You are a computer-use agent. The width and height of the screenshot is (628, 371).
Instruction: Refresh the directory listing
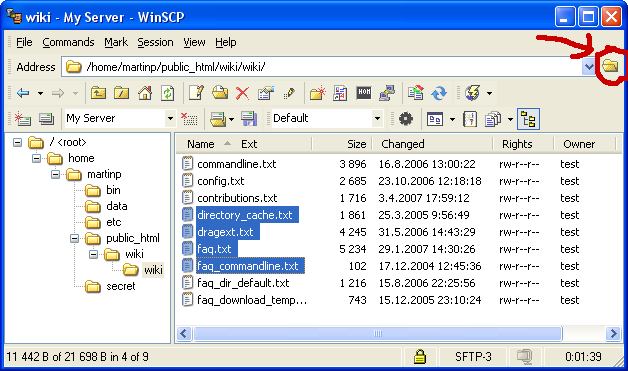pos(167,93)
